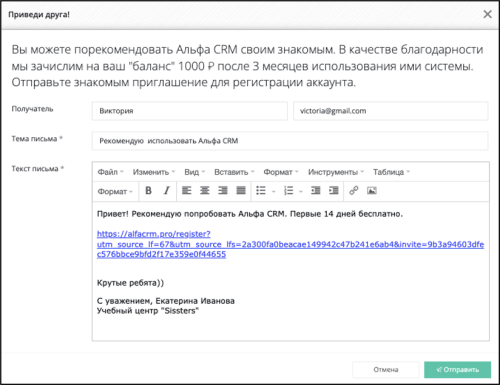Open the Инструменты menu
Image resolution: width=500 pixels, height=385 pixels.
click(x=336, y=172)
